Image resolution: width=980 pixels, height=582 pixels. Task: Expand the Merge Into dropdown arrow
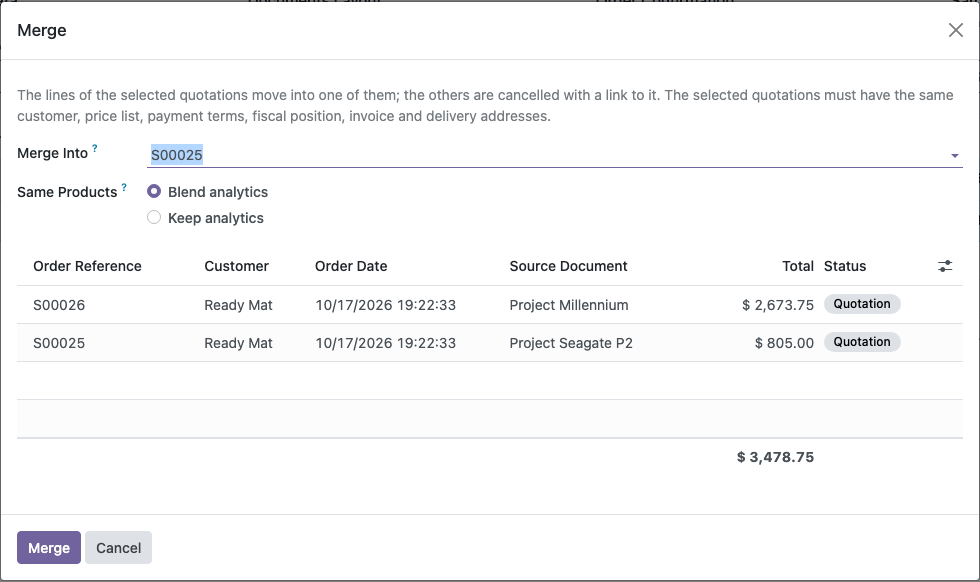(x=954, y=156)
